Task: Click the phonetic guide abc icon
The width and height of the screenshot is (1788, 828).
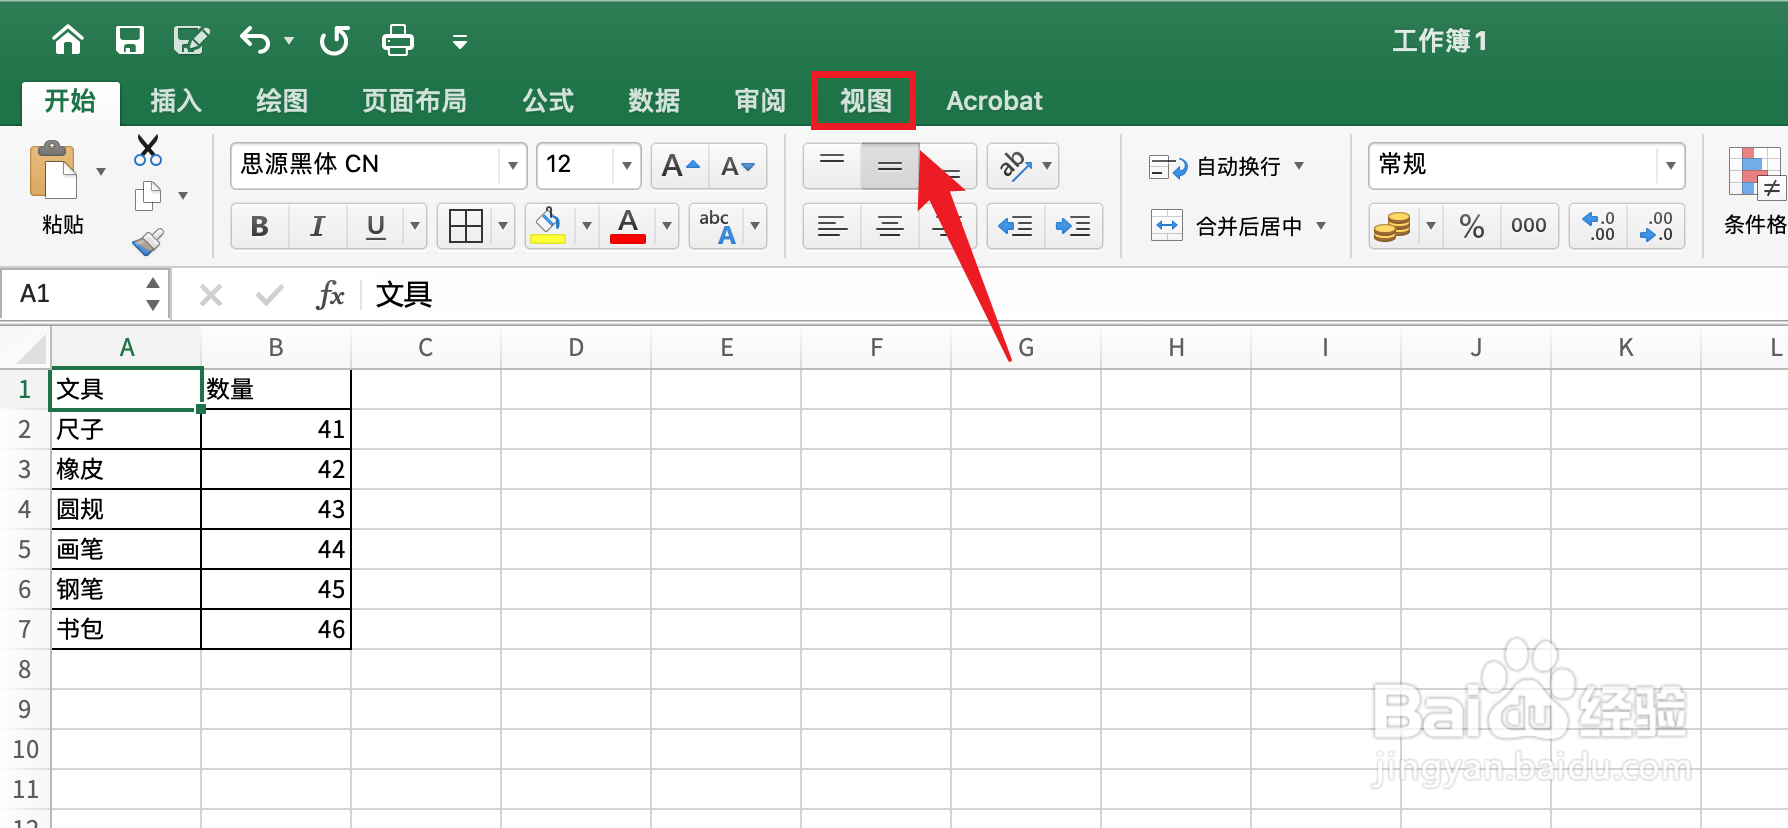Action: [718, 226]
